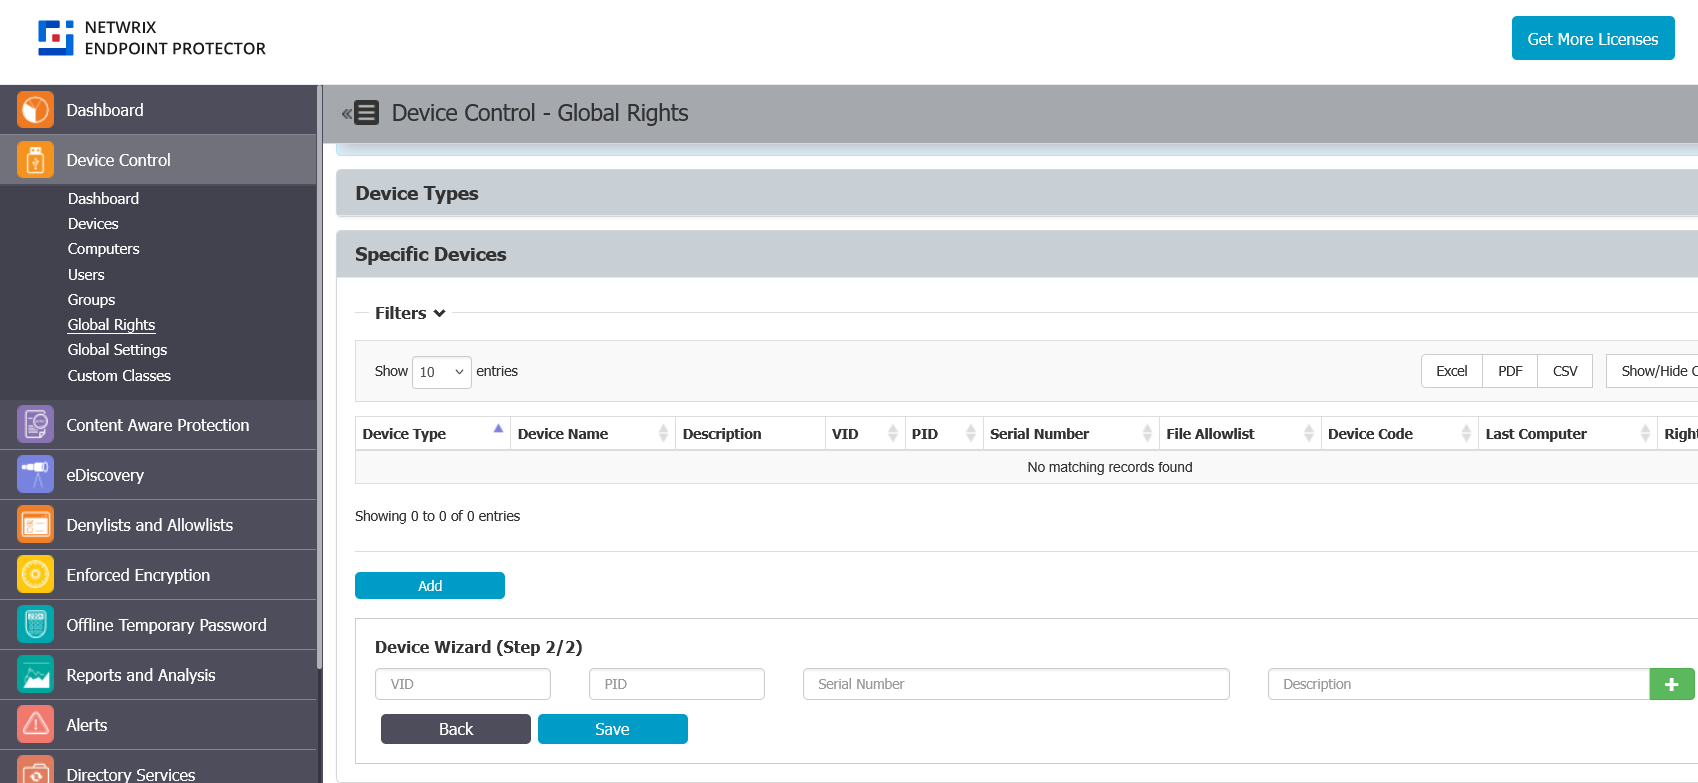Screen dimensions: 1698x783
Task: Open the Show entries count dropdown
Action: pyautogui.click(x=441, y=372)
